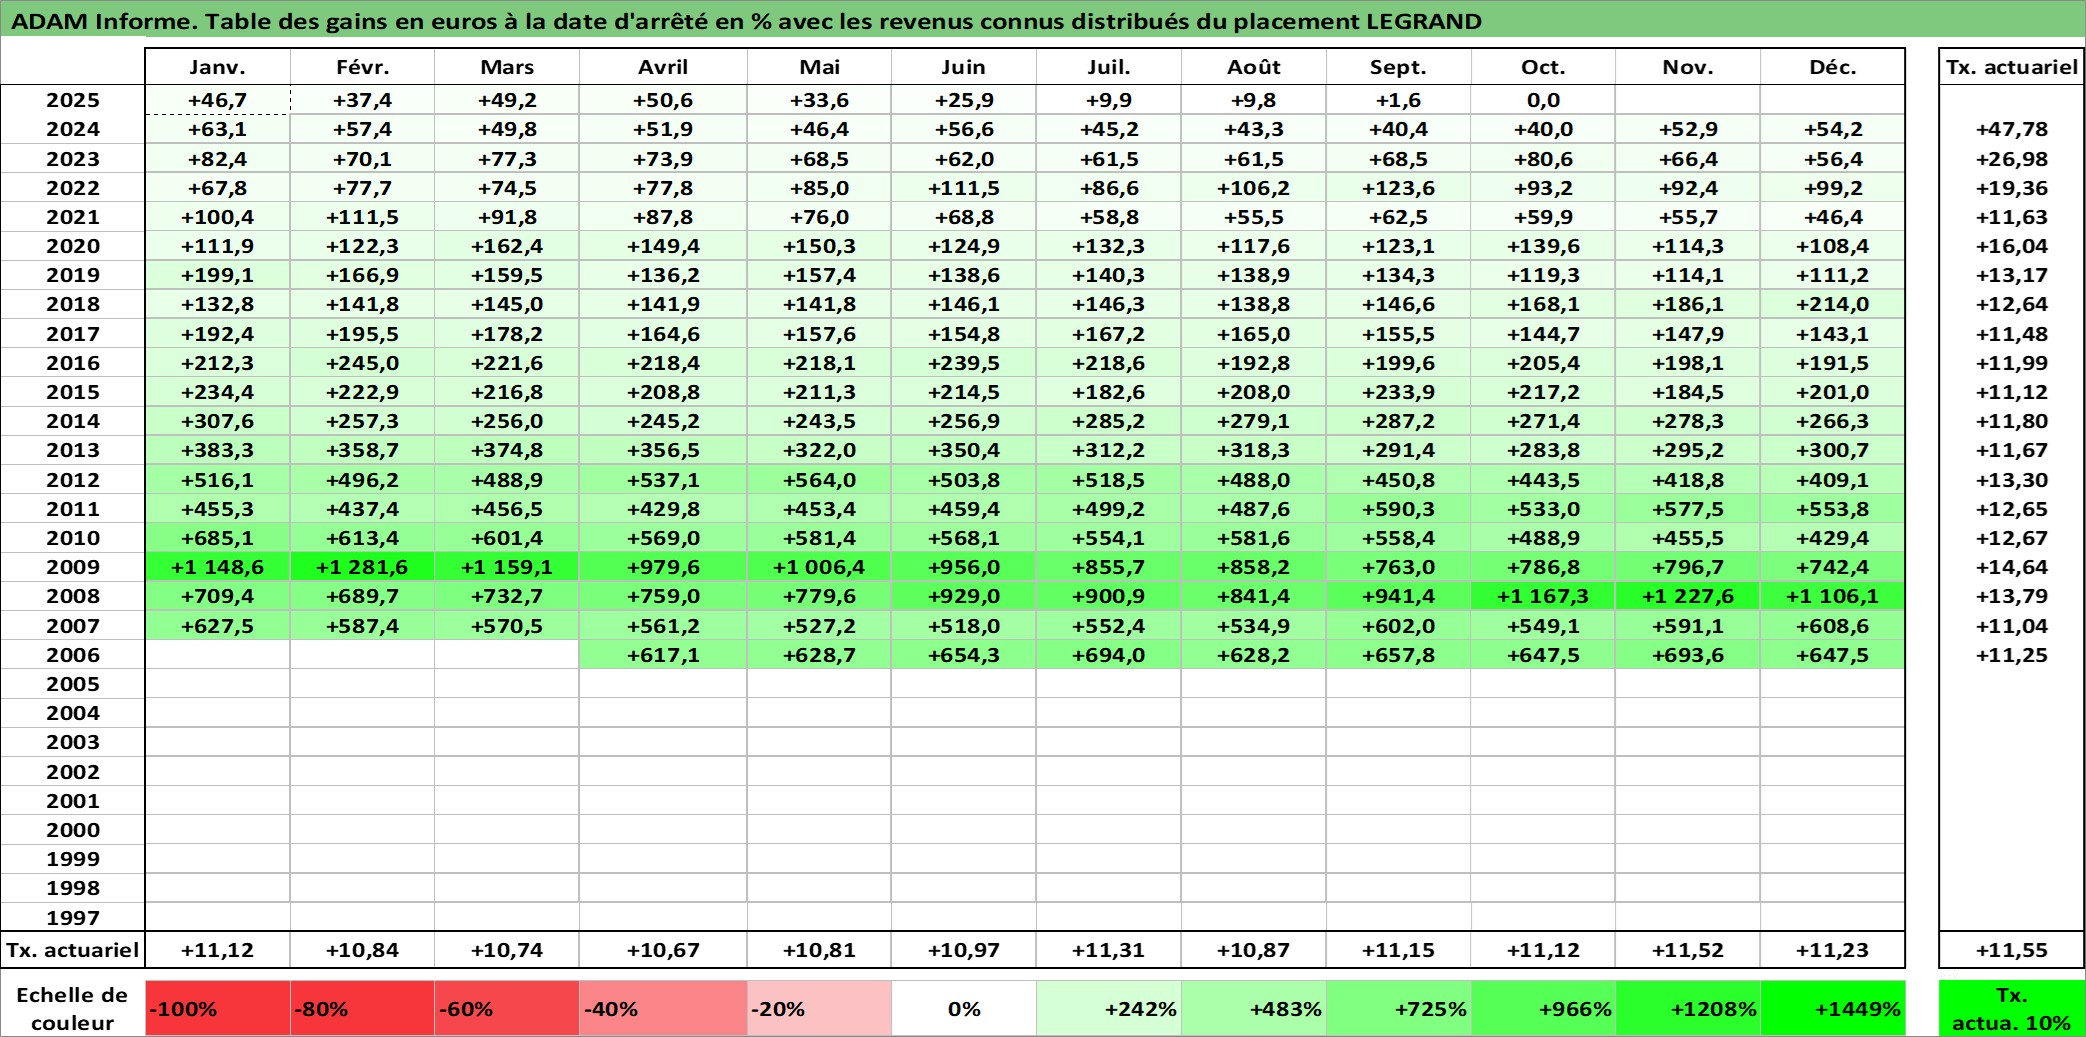
Task: Select the bottom-row rate +11,31
Action: tap(1109, 950)
